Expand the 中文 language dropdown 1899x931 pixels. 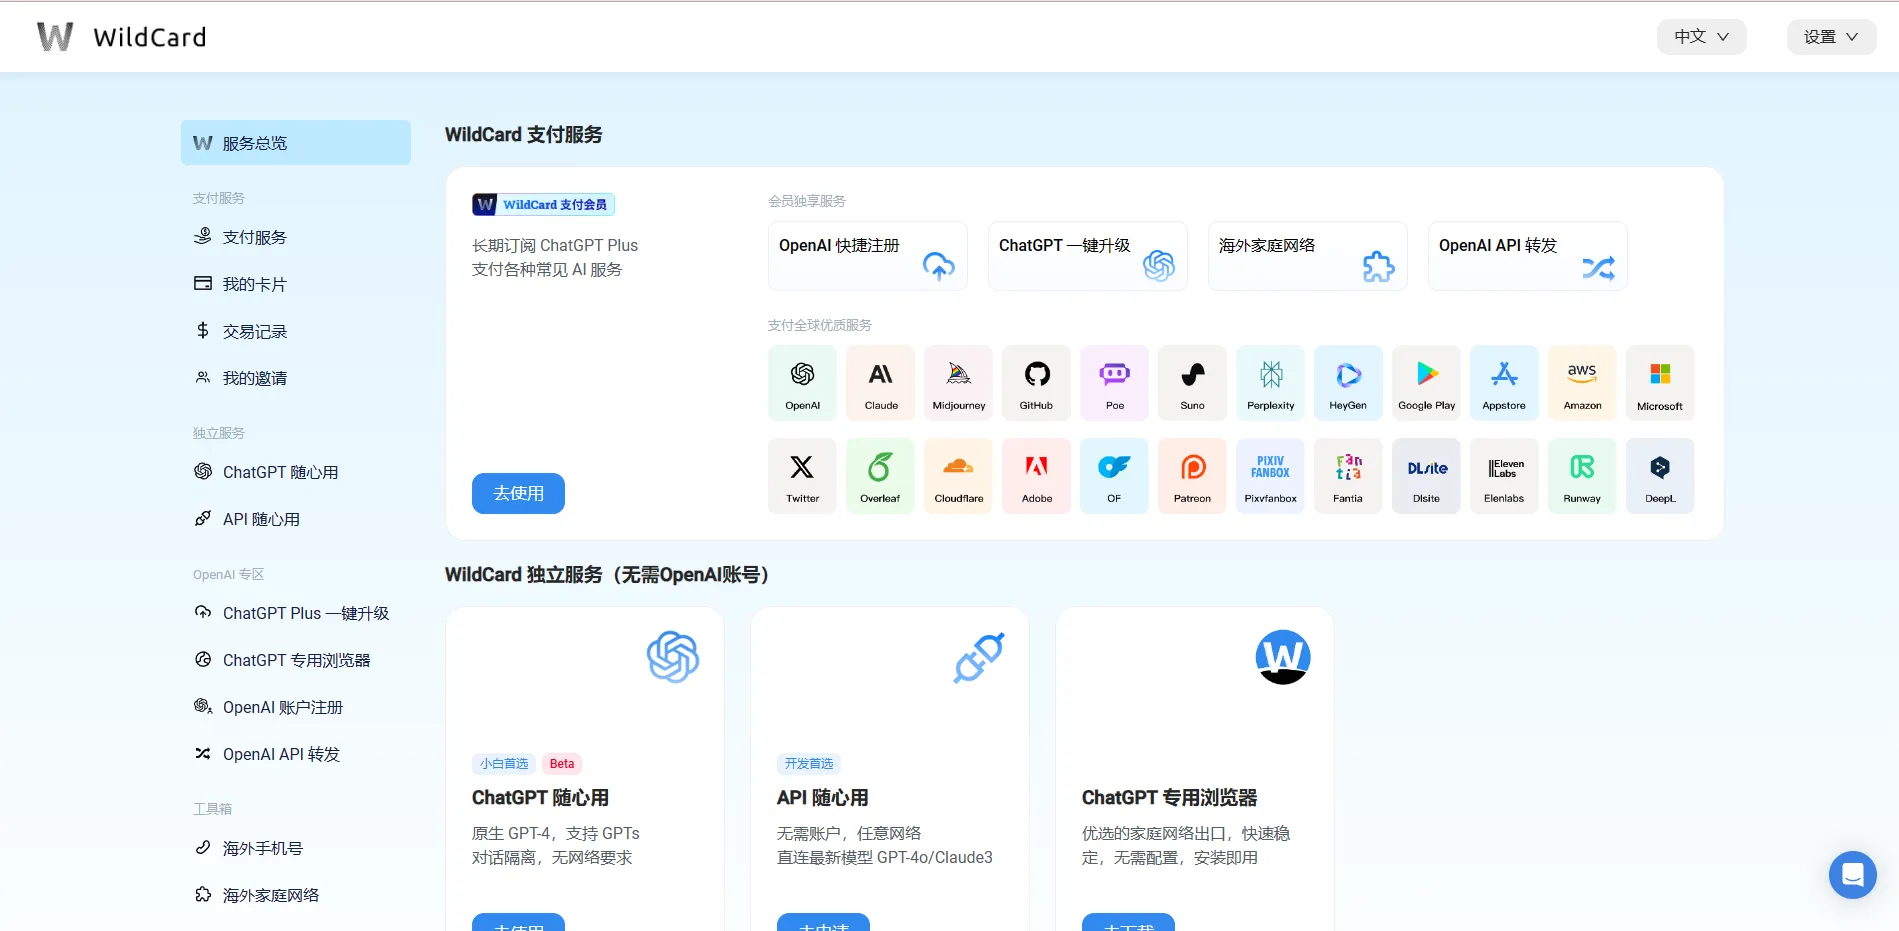[x=1701, y=37]
